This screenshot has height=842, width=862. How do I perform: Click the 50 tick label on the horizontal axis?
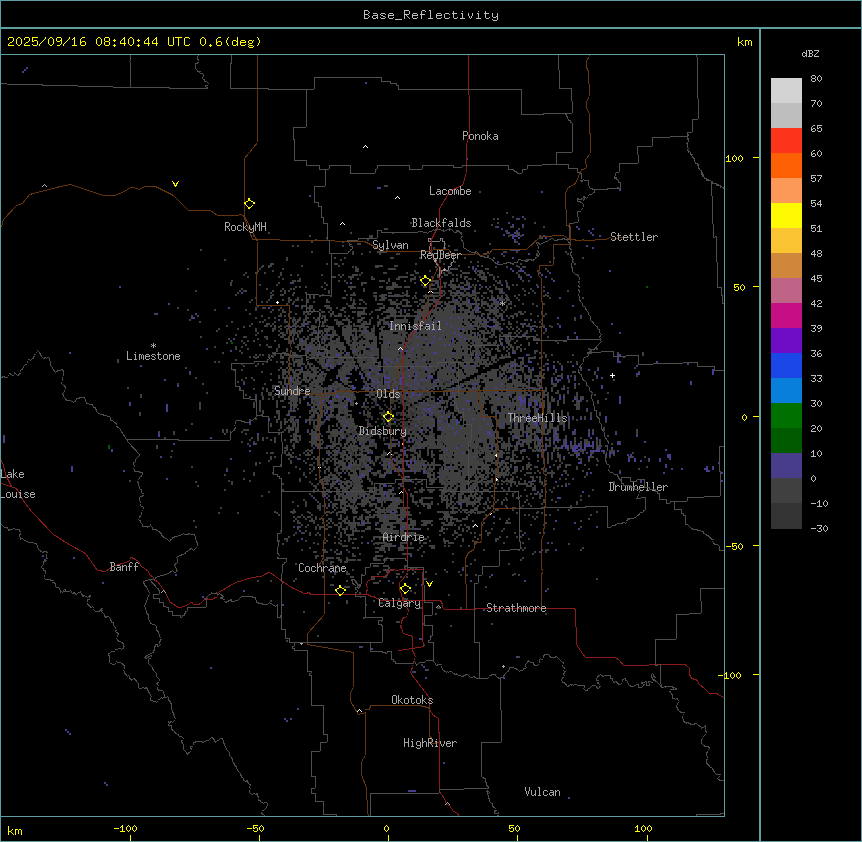[x=514, y=828]
